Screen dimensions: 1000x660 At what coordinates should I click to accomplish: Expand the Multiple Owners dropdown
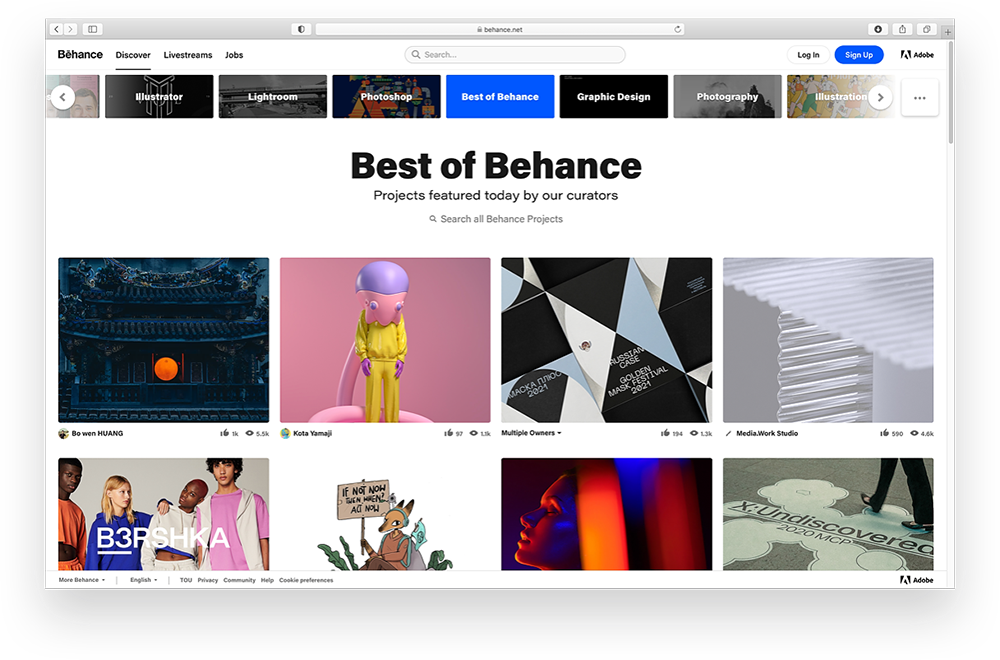531,433
